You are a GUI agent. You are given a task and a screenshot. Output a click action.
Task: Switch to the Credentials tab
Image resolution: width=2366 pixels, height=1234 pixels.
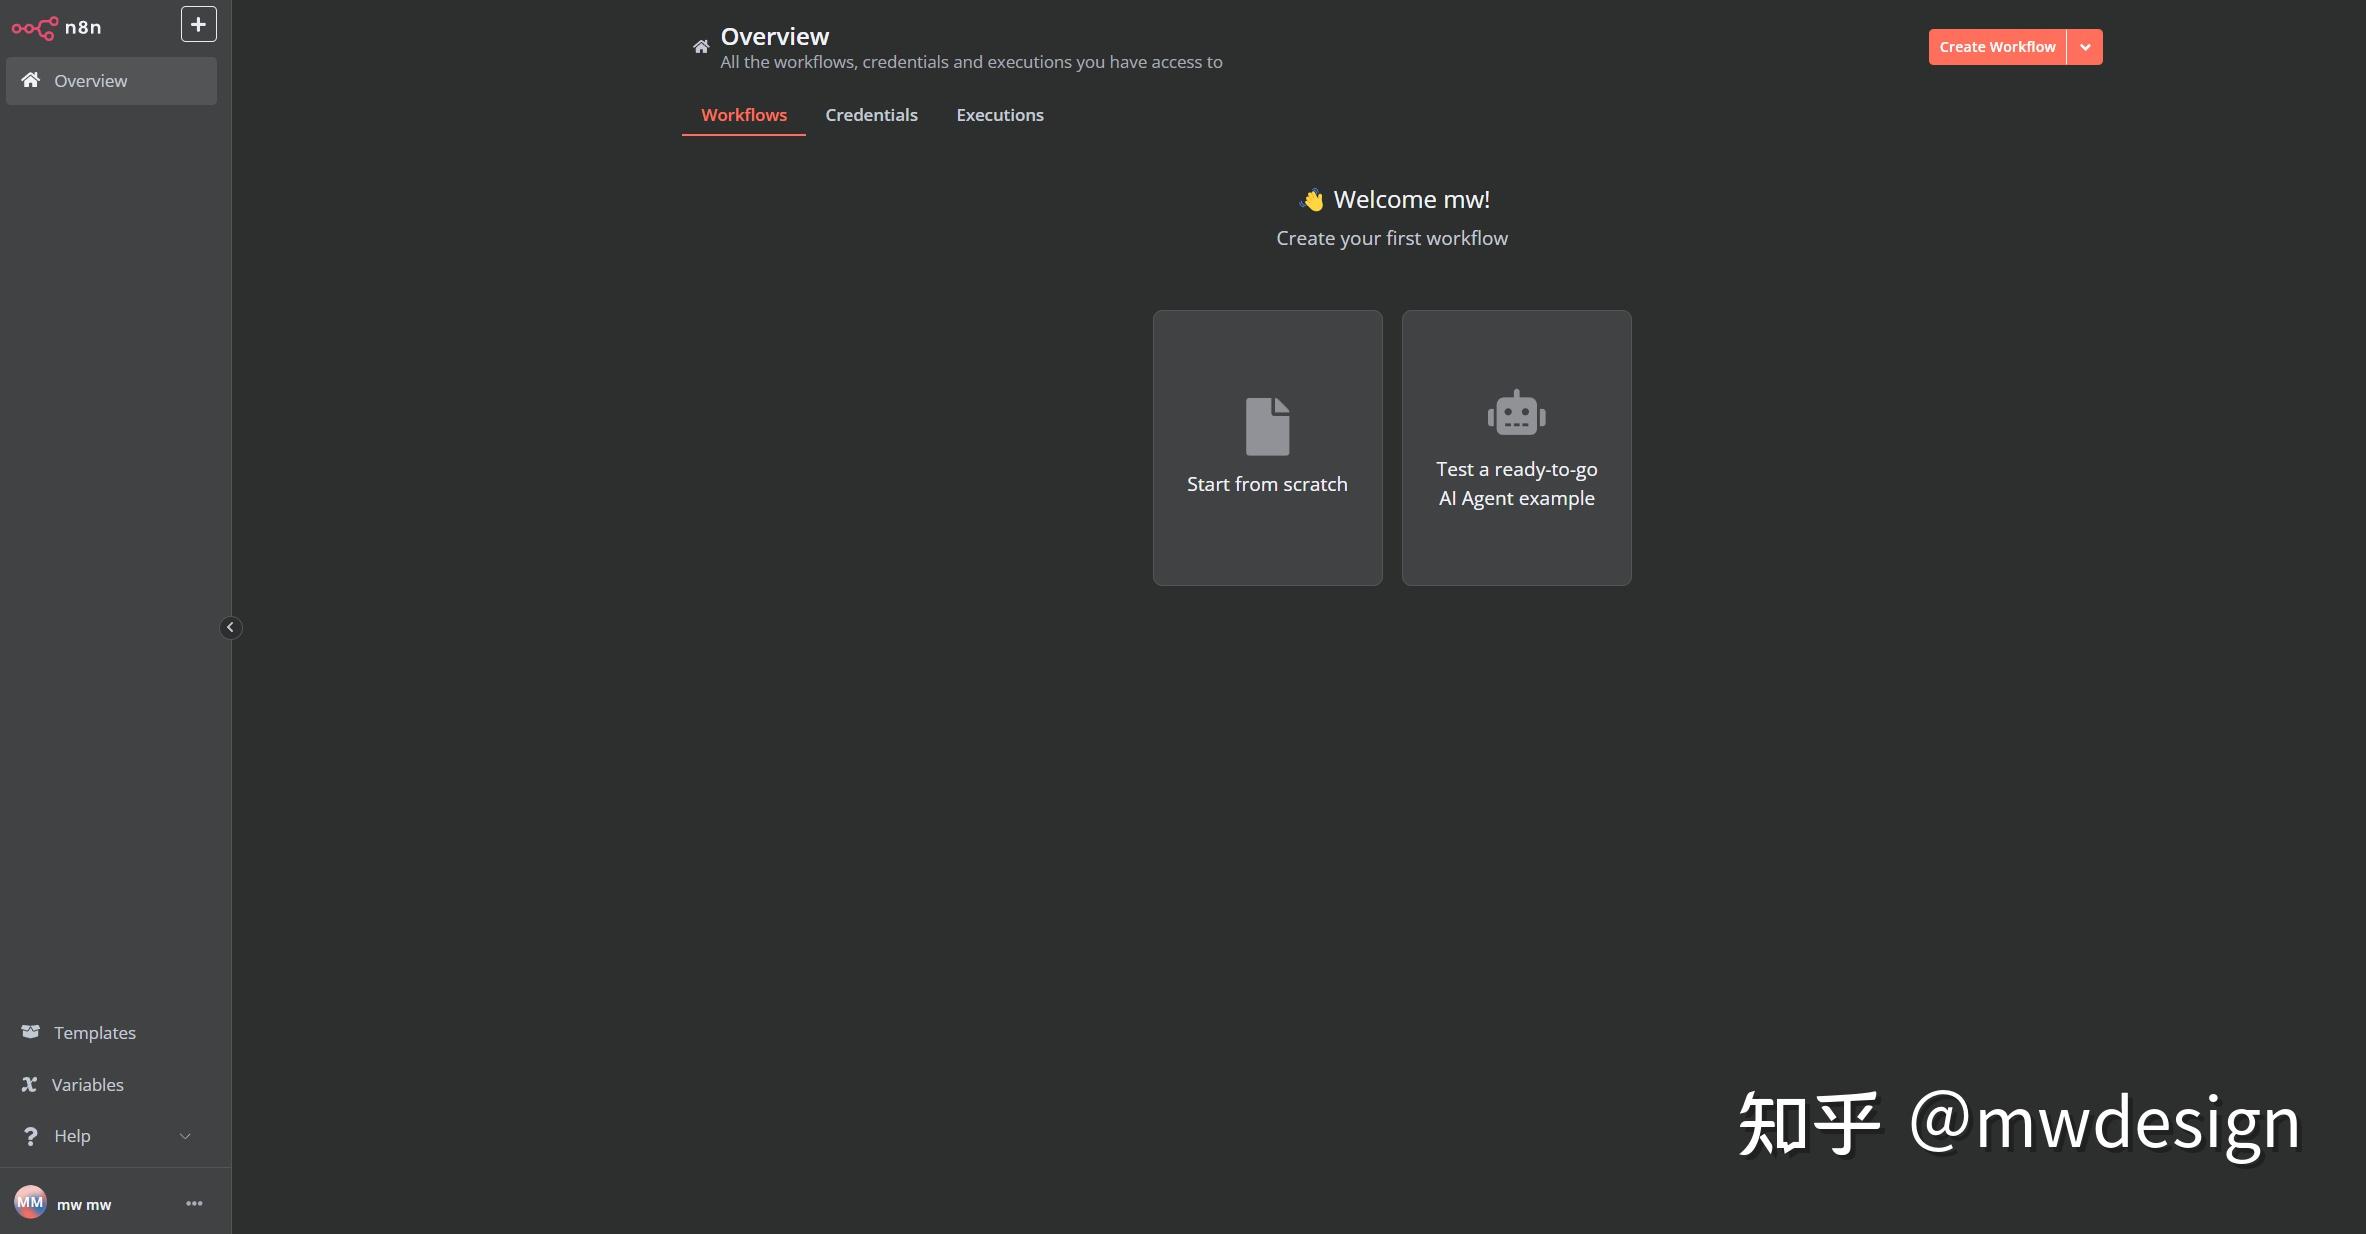click(871, 115)
